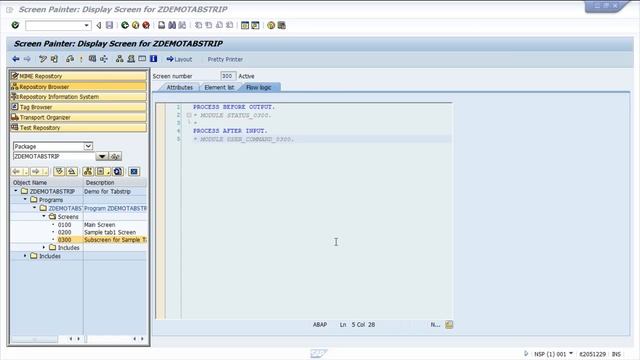Expand the Includes folder under the program

tap(44, 247)
